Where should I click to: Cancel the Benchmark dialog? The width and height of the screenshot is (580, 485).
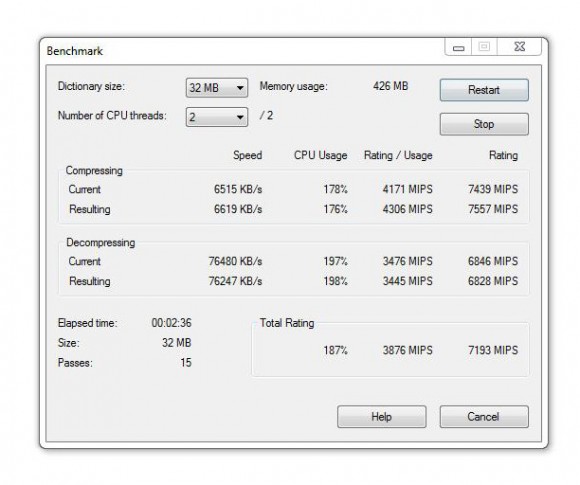point(484,417)
